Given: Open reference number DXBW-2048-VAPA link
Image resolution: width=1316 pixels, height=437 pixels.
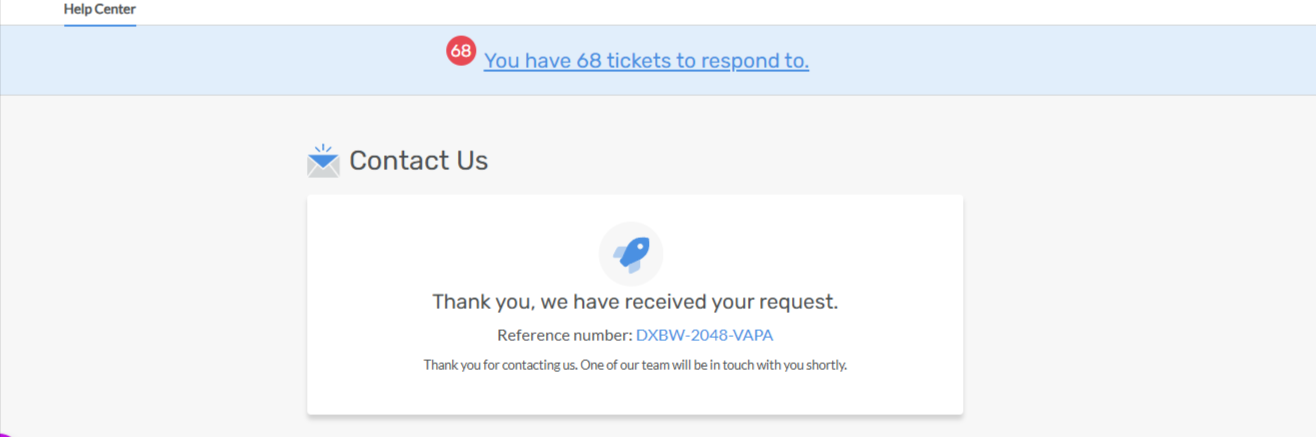Looking at the screenshot, I should 704,335.
